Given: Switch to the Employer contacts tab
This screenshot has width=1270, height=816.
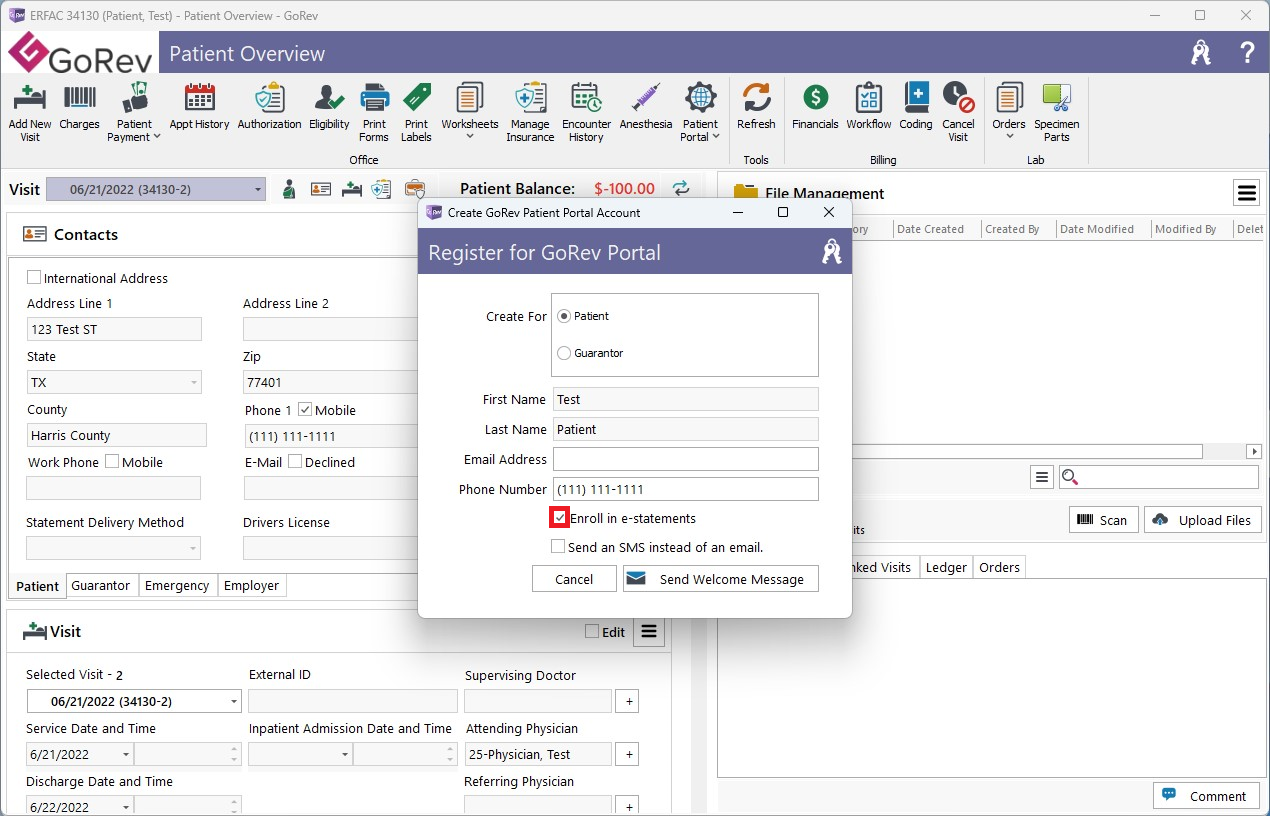Looking at the screenshot, I should pos(251,586).
